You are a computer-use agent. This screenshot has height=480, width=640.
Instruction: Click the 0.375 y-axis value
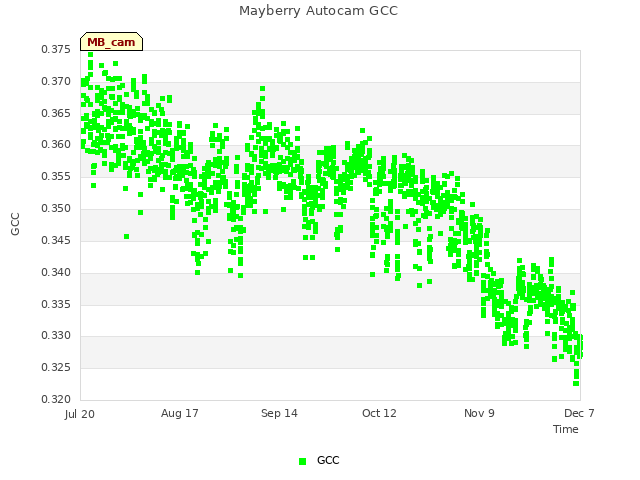coord(56,49)
